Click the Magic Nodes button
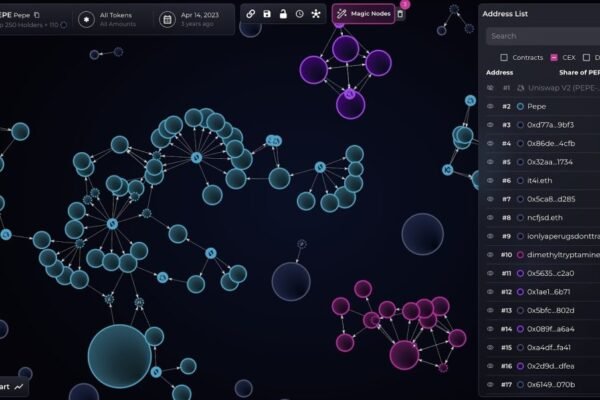The width and height of the screenshot is (600, 400). pyautogui.click(x=364, y=14)
